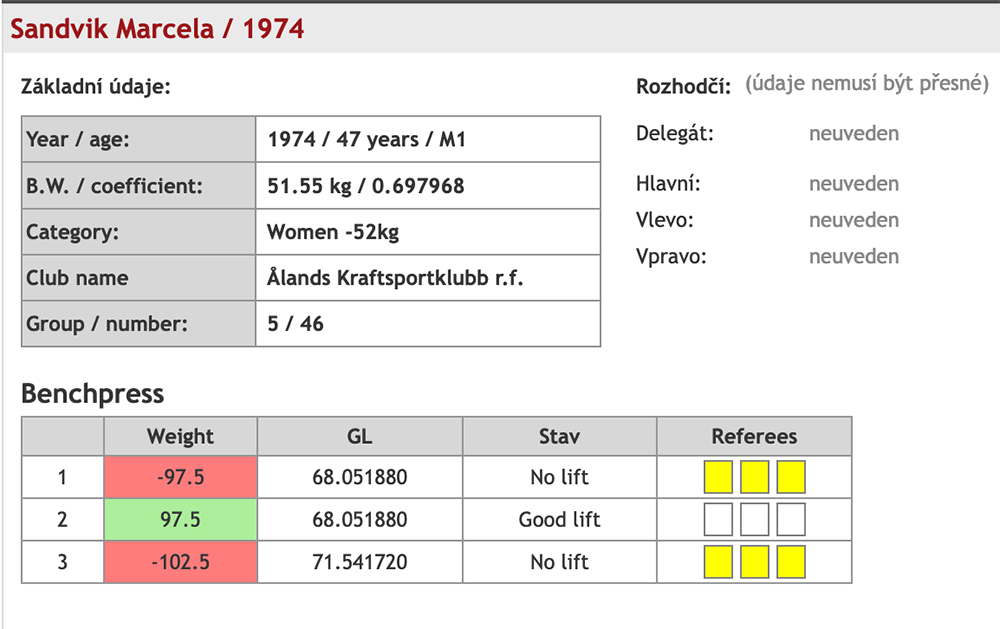
Task: Click the 'Weight' column header
Action: tap(180, 436)
